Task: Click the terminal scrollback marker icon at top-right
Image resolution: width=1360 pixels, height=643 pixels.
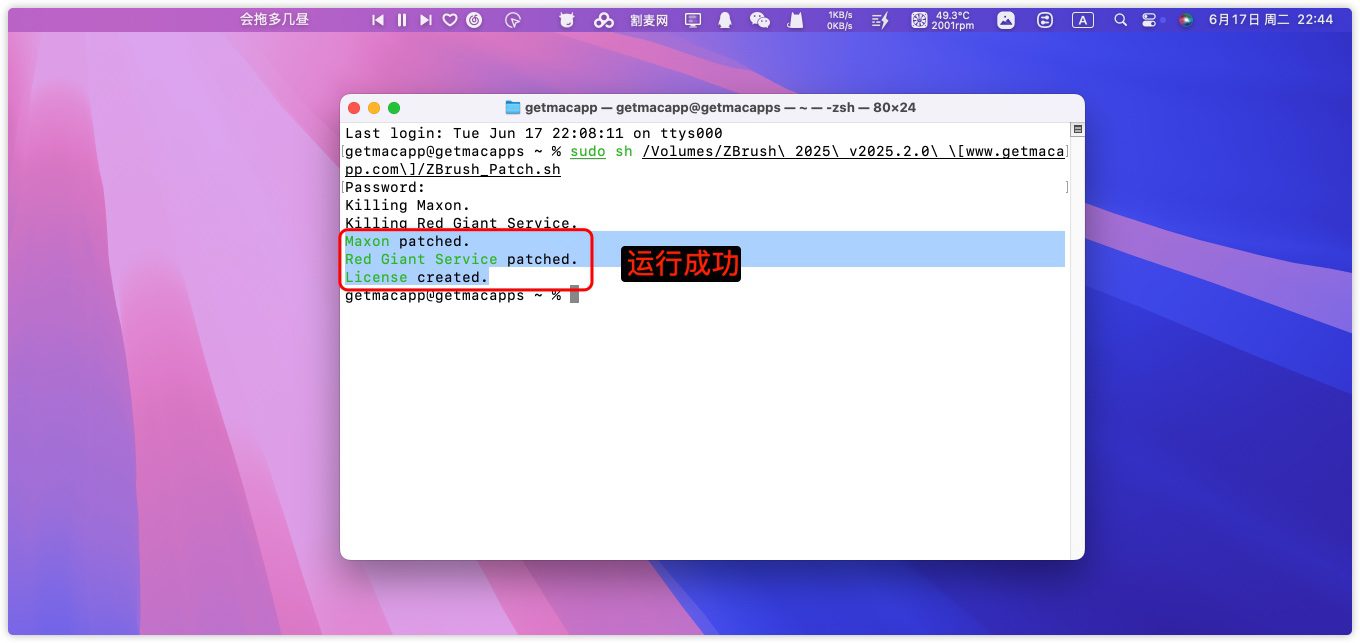Action: point(1077,130)
